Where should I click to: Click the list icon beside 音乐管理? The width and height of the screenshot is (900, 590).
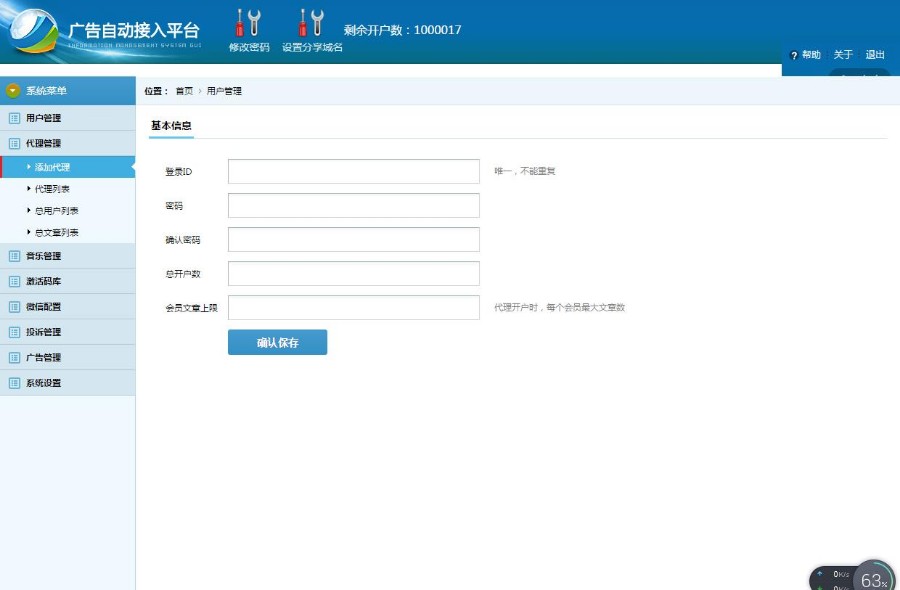[x=14, y=257]
